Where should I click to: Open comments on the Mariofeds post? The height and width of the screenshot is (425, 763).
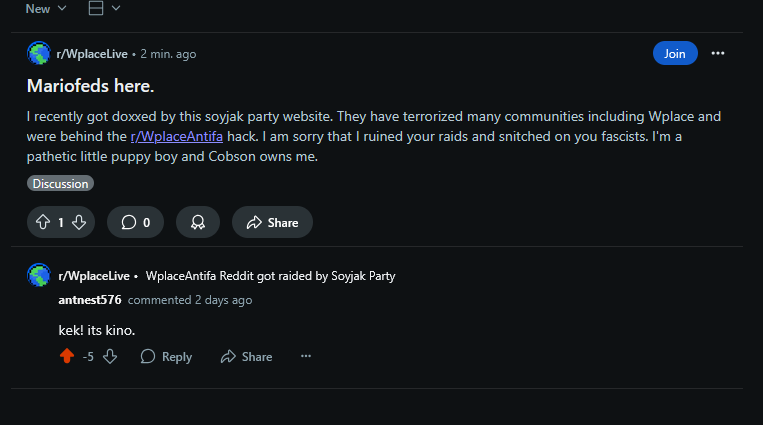tap(135, 222)
